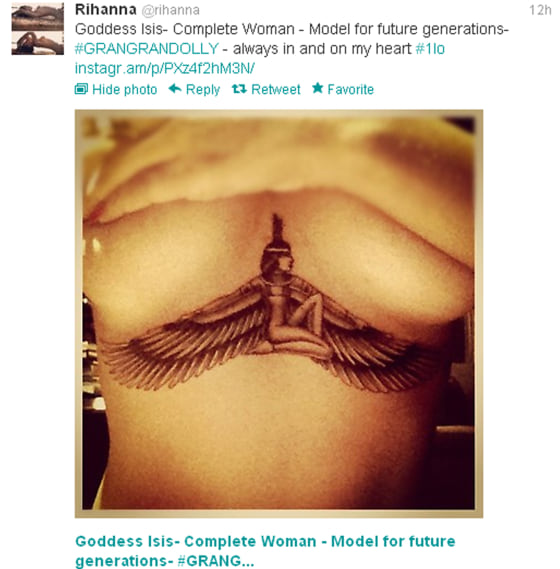The image size is (560, 569).
Task: Click the photo's top beige frame border
Action: pos(279,114)
